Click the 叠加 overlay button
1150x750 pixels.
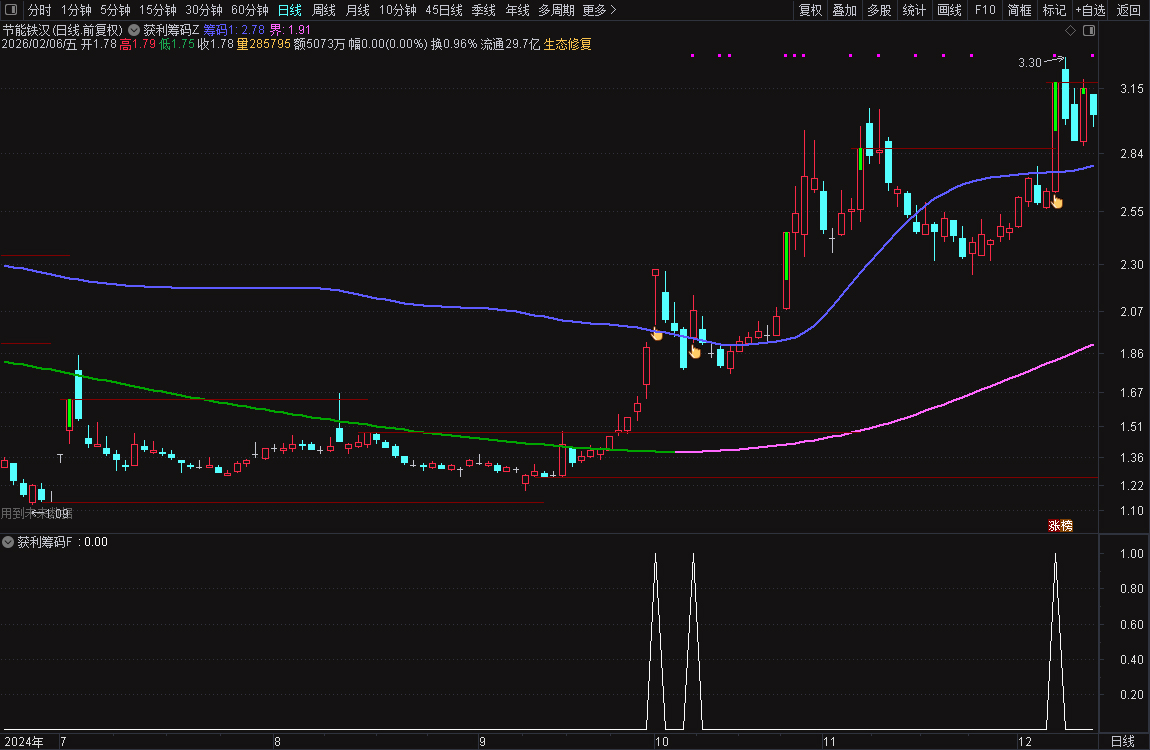(844, 10)
